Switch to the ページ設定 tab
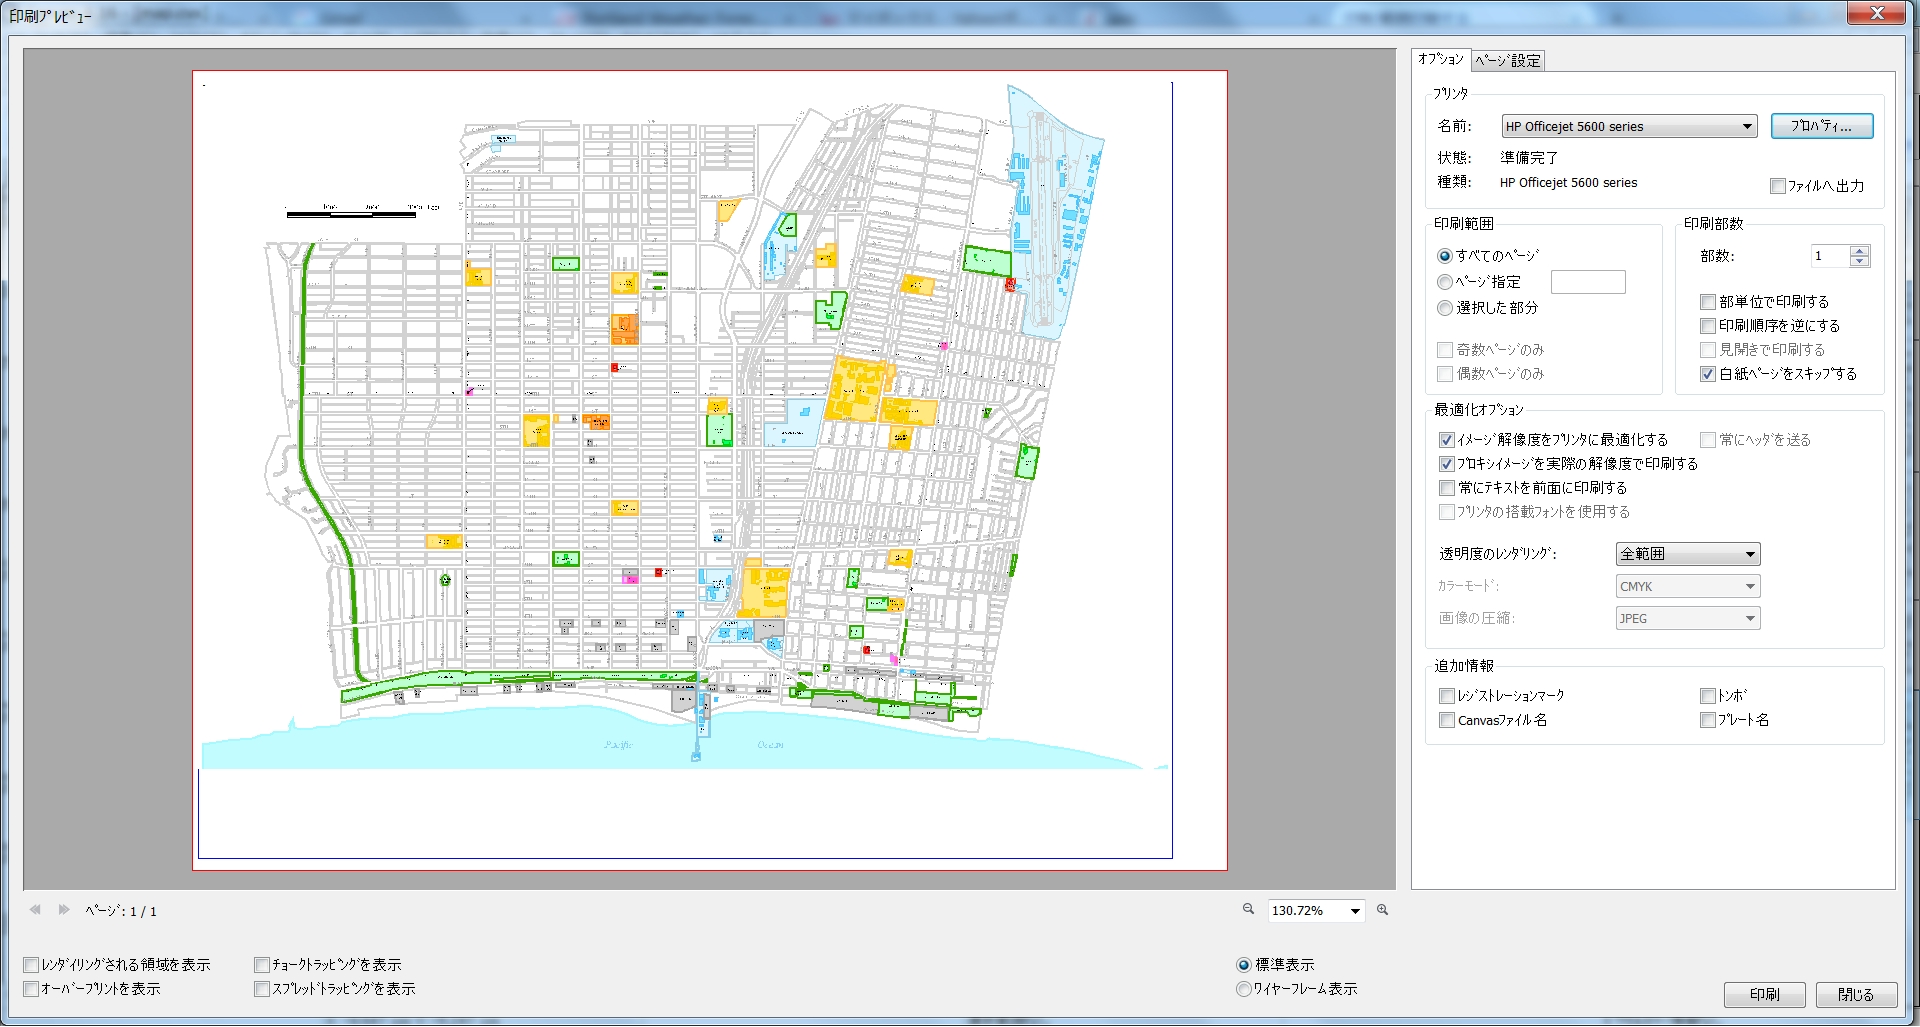Image resolution: width=1920 pixels, height=1027 pixels. click(x=1508, y=61)
